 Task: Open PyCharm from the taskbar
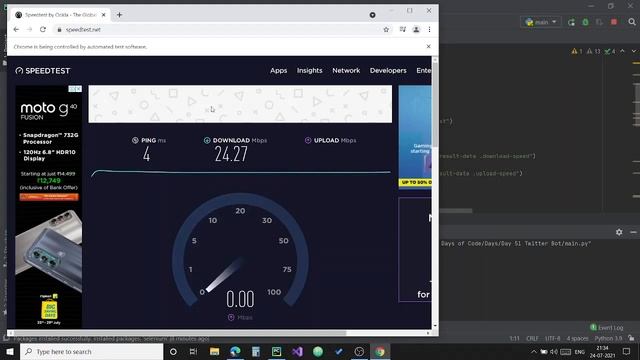276,351
